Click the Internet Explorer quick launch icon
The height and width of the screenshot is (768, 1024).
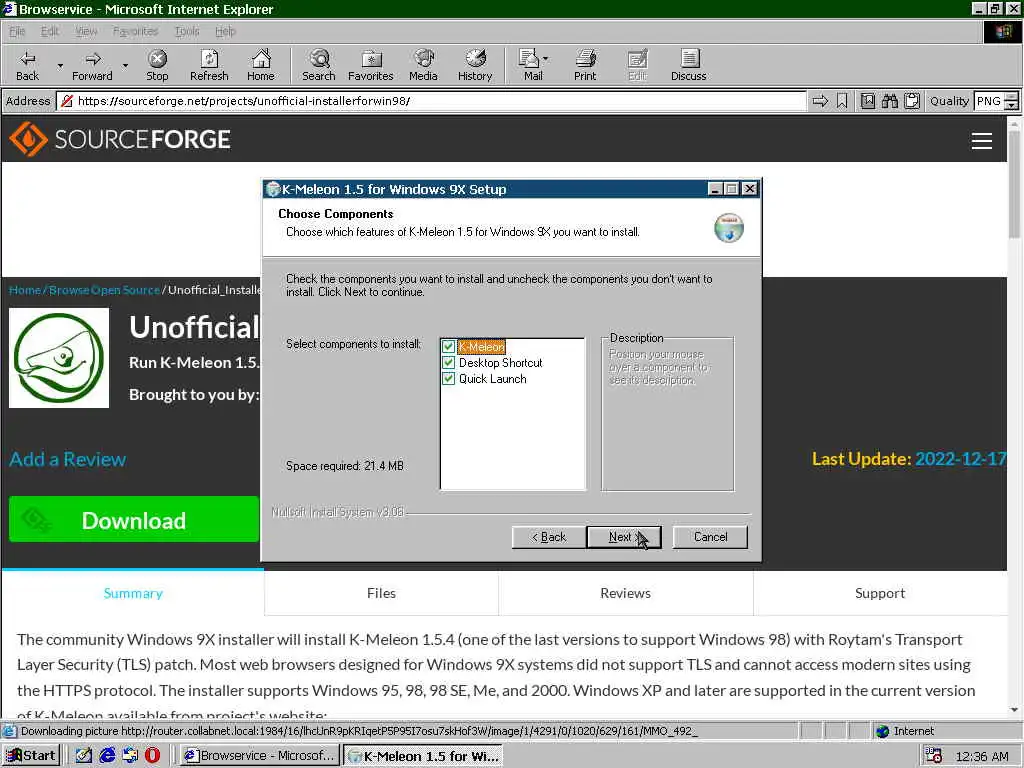click(x=107, y=756)
